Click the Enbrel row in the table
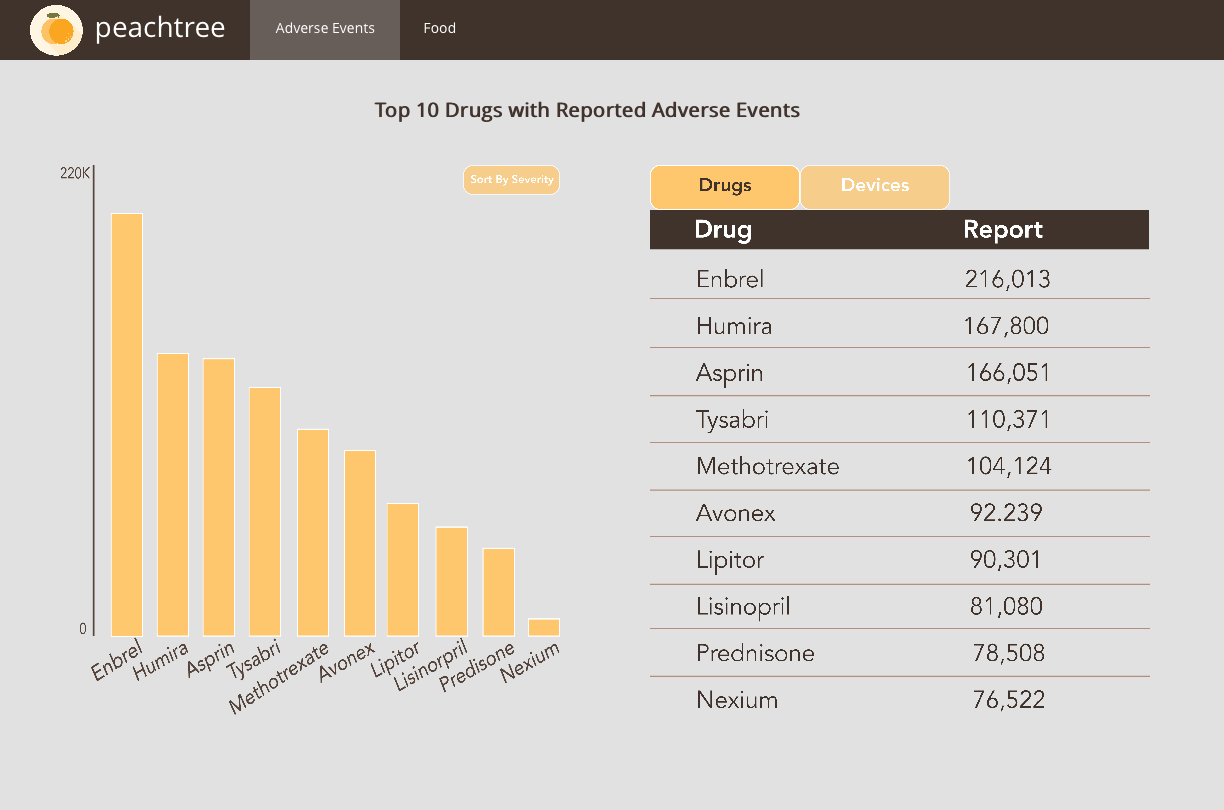This screenshot has width=1224, height=810. point(900,275)
